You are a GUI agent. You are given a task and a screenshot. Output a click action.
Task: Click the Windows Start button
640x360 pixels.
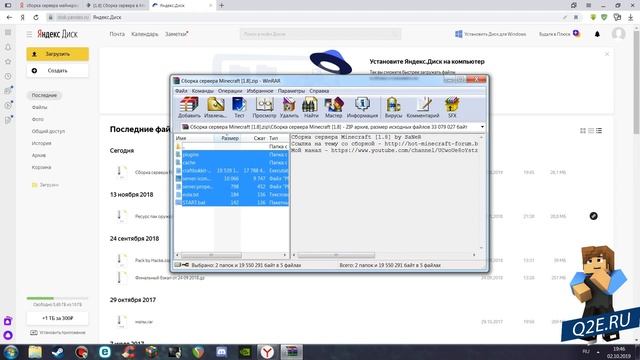tap(11, 351)
